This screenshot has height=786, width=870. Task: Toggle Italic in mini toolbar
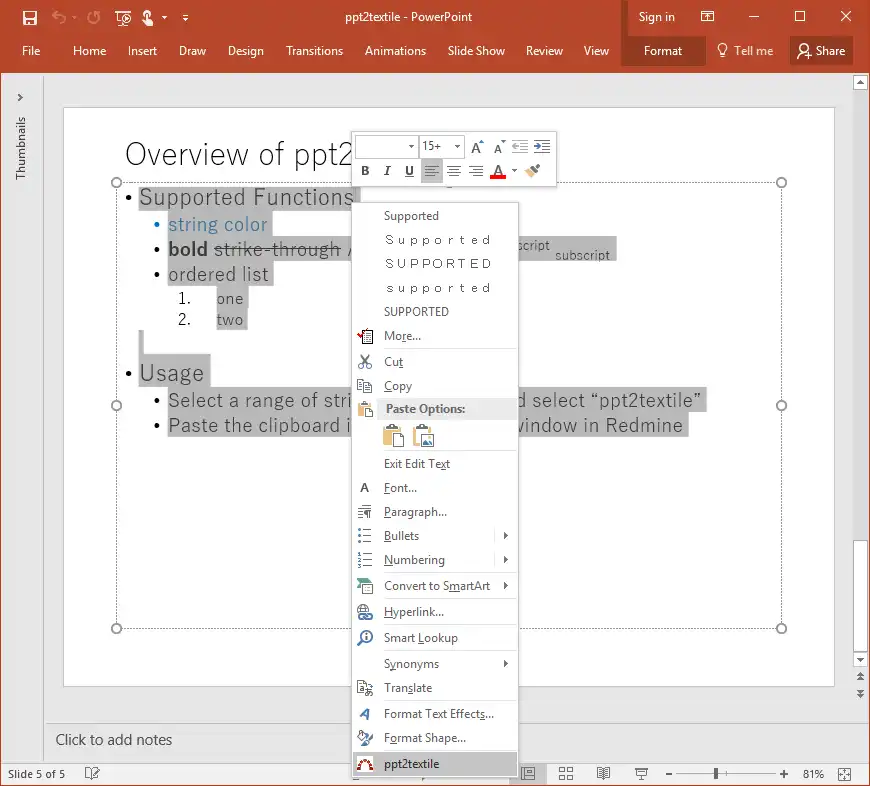click(x=387, y=171)
